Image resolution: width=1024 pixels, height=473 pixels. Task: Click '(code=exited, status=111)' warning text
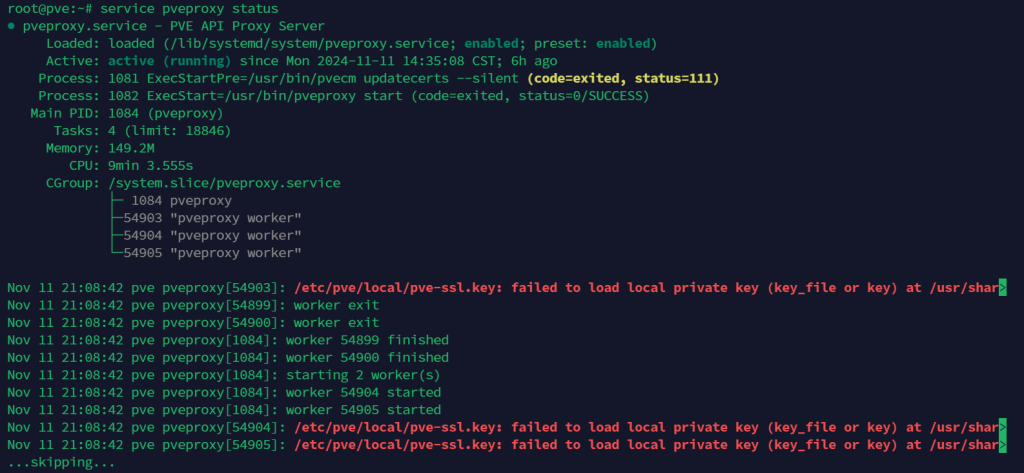click(x=623, y=78)
